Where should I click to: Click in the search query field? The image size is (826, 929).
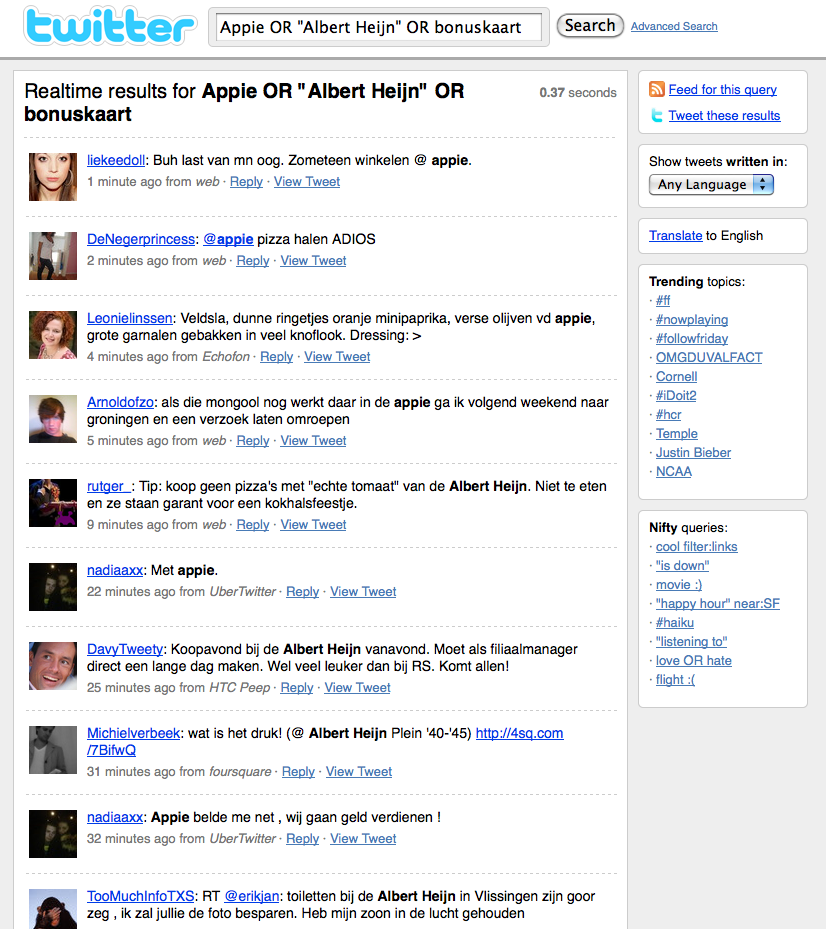point(379,28)
